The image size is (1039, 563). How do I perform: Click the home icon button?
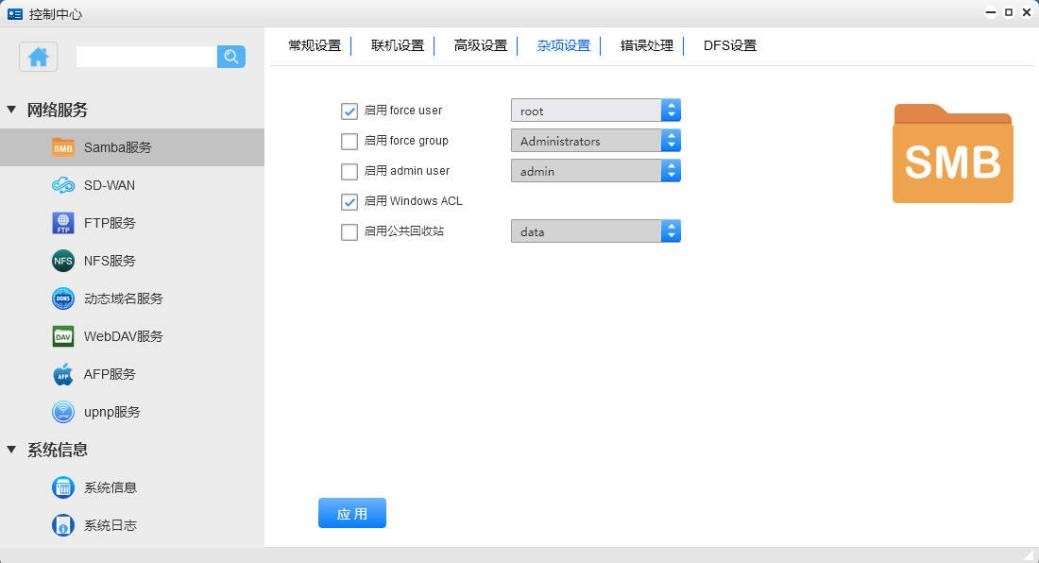39,57
